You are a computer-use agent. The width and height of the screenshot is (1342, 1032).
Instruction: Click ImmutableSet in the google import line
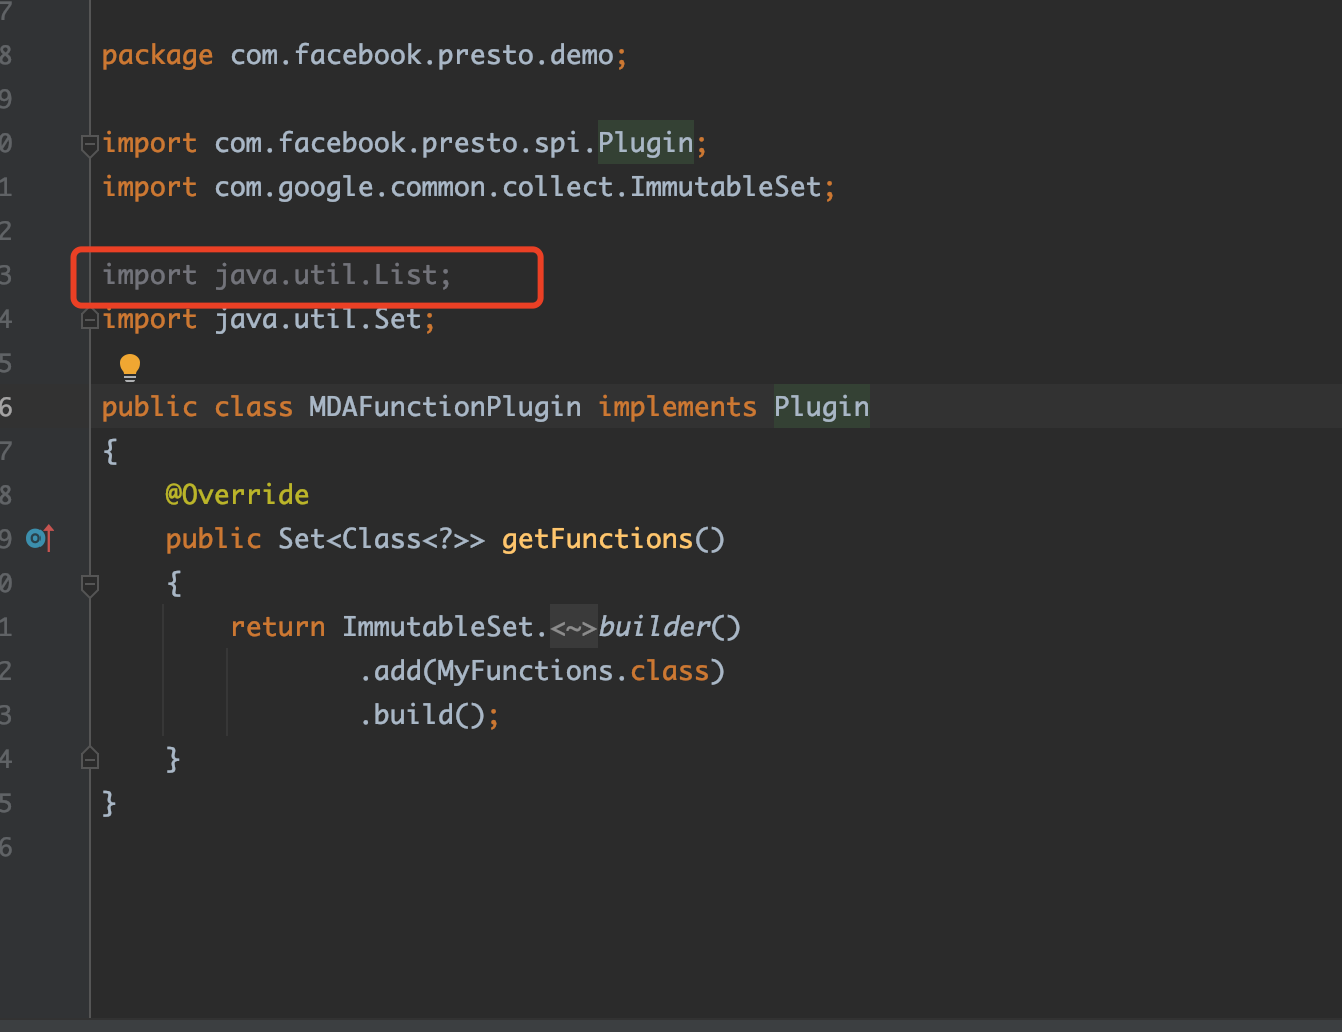click(726, 187)
